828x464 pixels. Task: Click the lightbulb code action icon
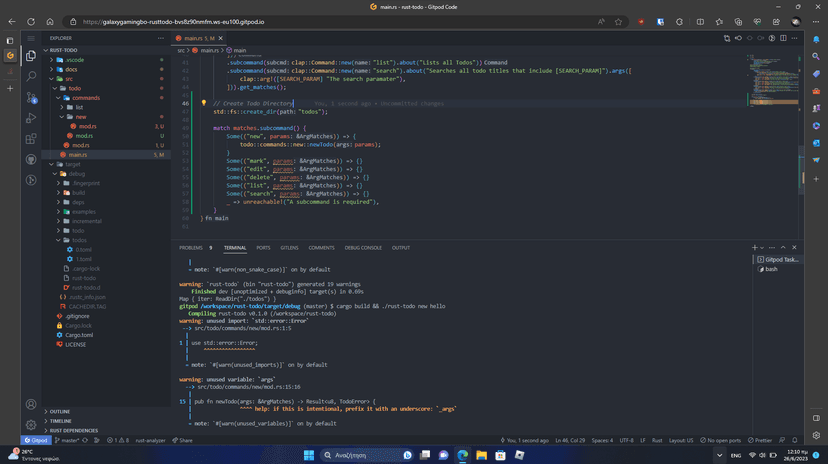click(x=203, y=103)
